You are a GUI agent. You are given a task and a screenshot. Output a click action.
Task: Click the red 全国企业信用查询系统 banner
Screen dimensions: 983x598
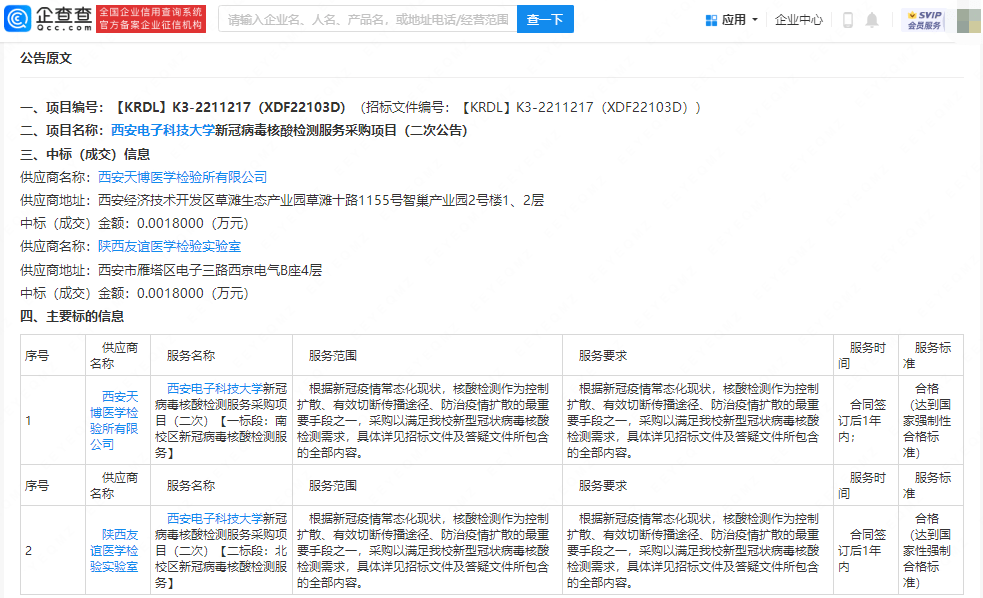coord(151,19)
